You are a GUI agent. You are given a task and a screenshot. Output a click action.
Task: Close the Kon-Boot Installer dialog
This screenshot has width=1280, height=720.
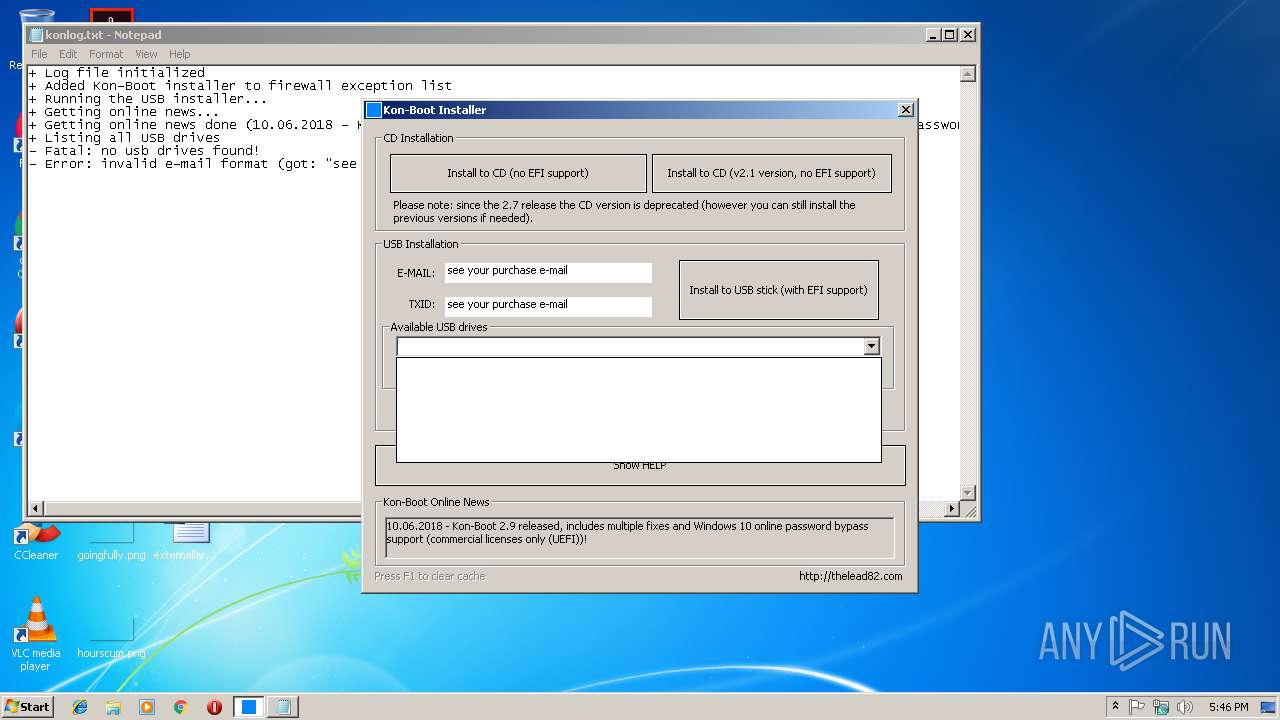tap(905, 110)
